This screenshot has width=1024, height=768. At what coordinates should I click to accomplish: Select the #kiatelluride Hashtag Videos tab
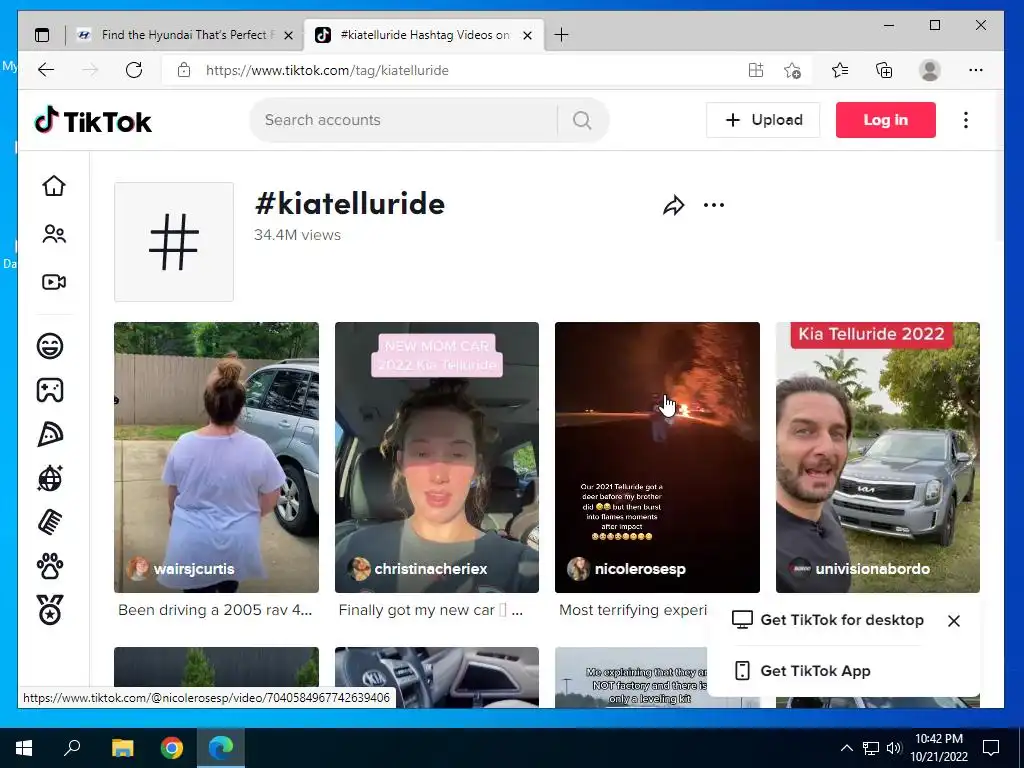(x=424, y=35)
